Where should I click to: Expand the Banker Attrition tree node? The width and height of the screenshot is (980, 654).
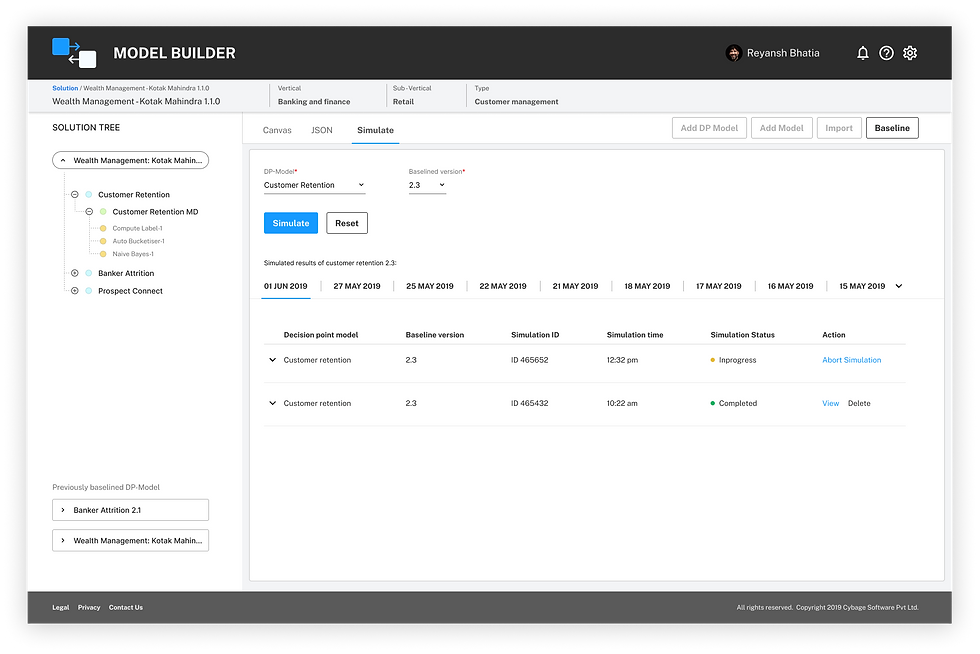point(74,273)
